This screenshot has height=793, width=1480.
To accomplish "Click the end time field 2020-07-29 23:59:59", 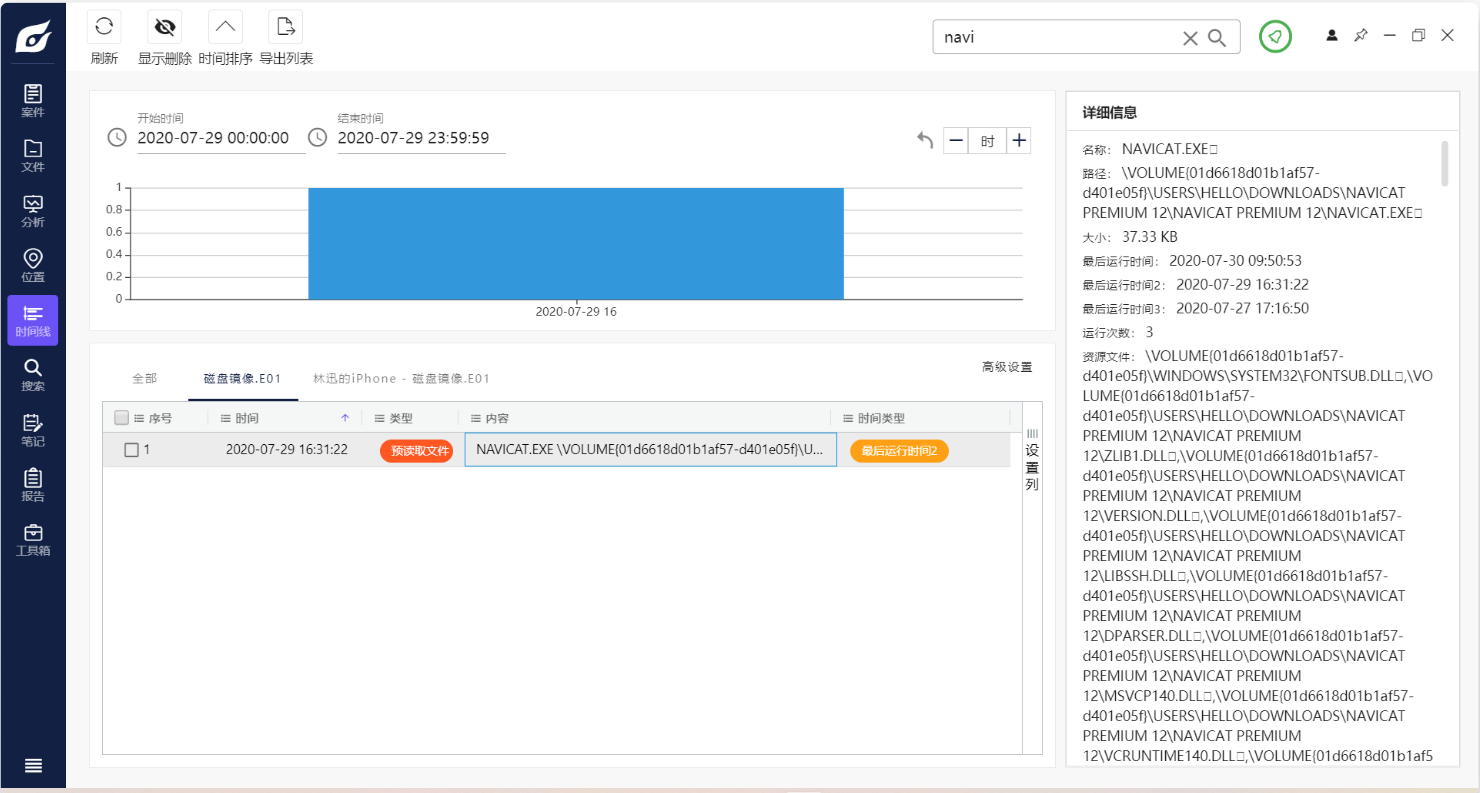I will pos(420,139).
